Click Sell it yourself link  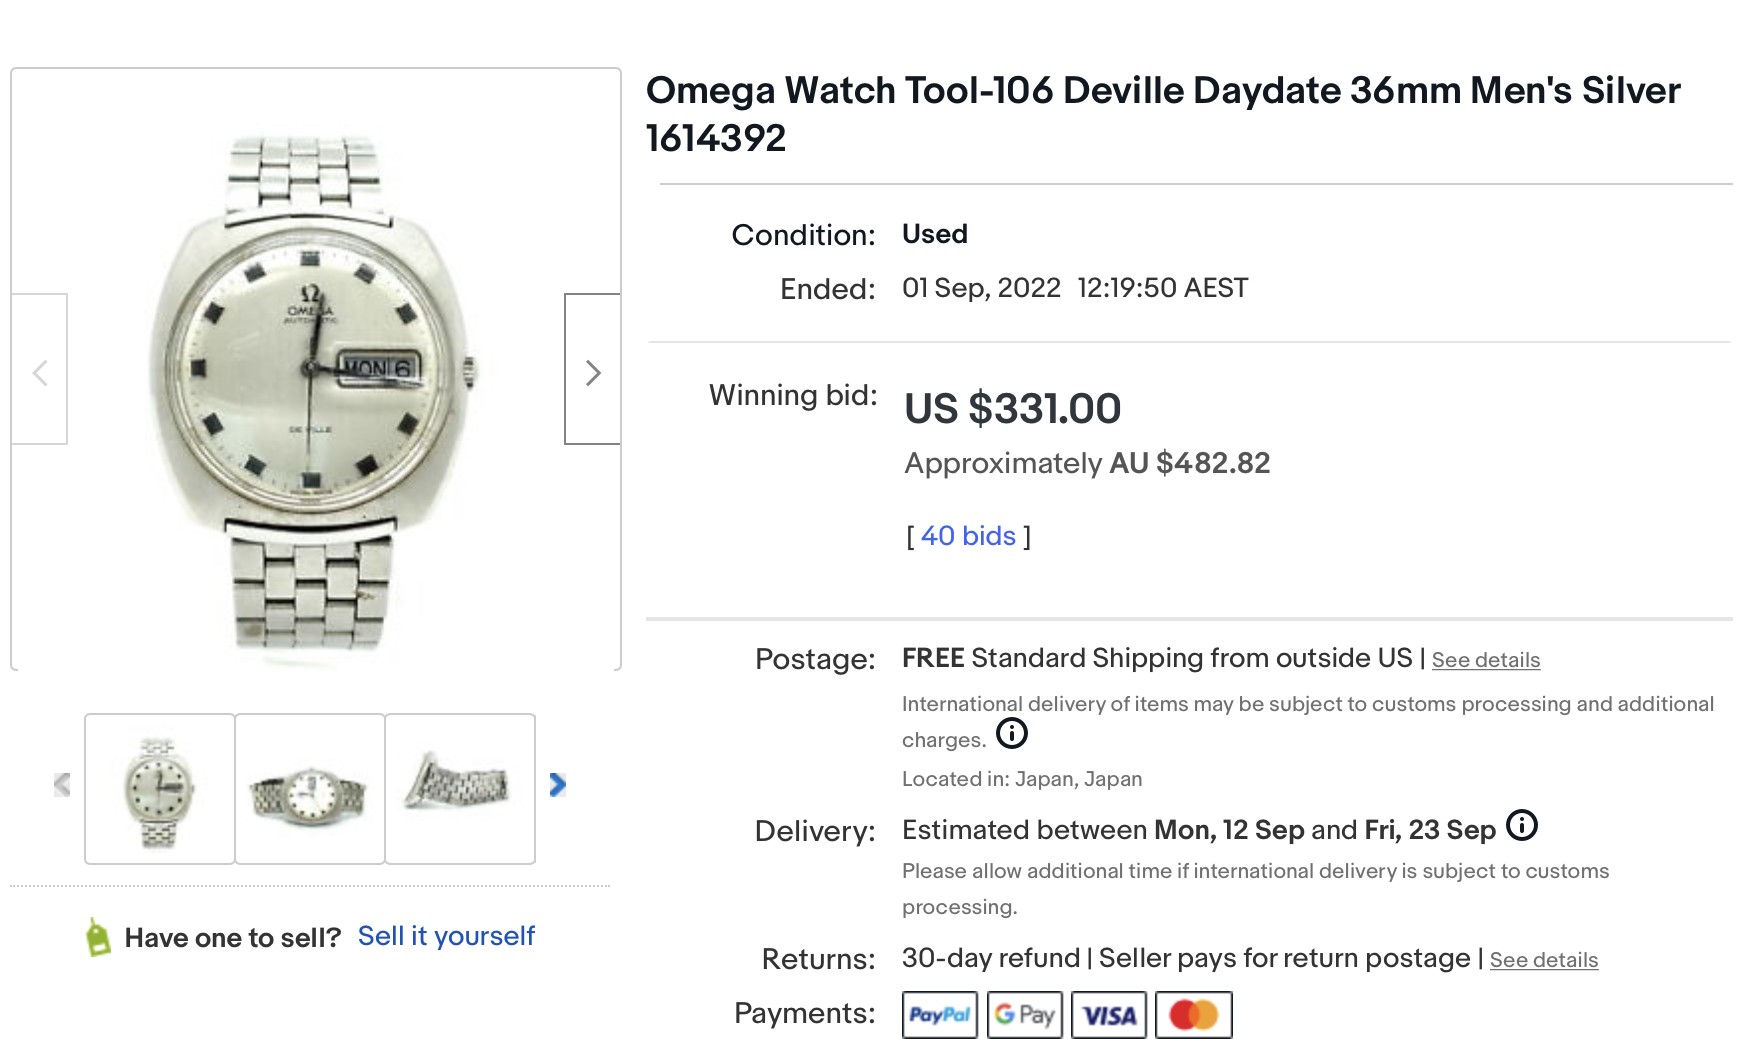[x=446, y=936]
